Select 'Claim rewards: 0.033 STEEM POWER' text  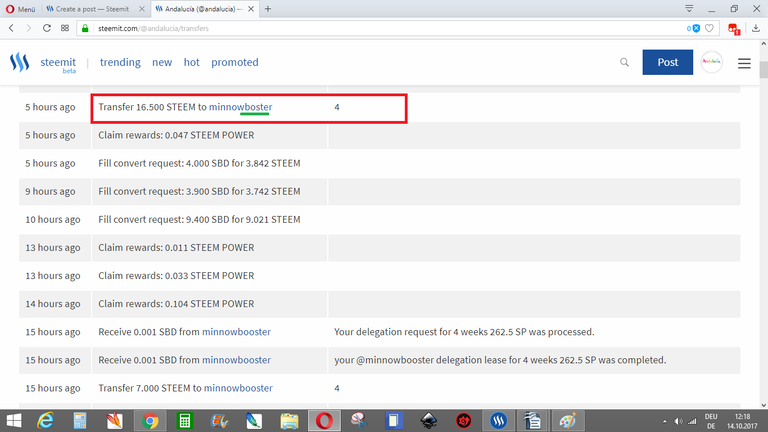[x=176, y=275]
